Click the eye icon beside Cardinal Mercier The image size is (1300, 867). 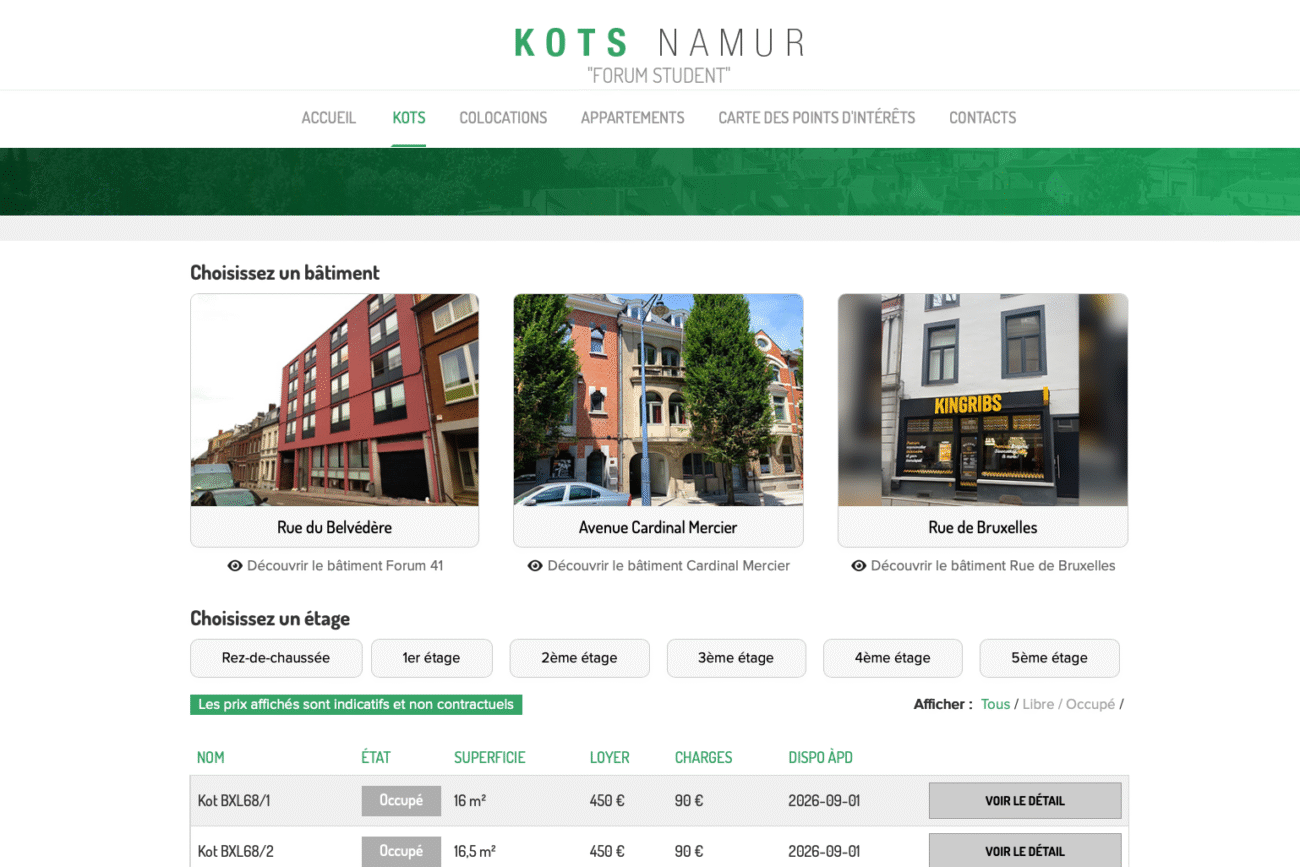pyautogui.click(x=535, y=566)
